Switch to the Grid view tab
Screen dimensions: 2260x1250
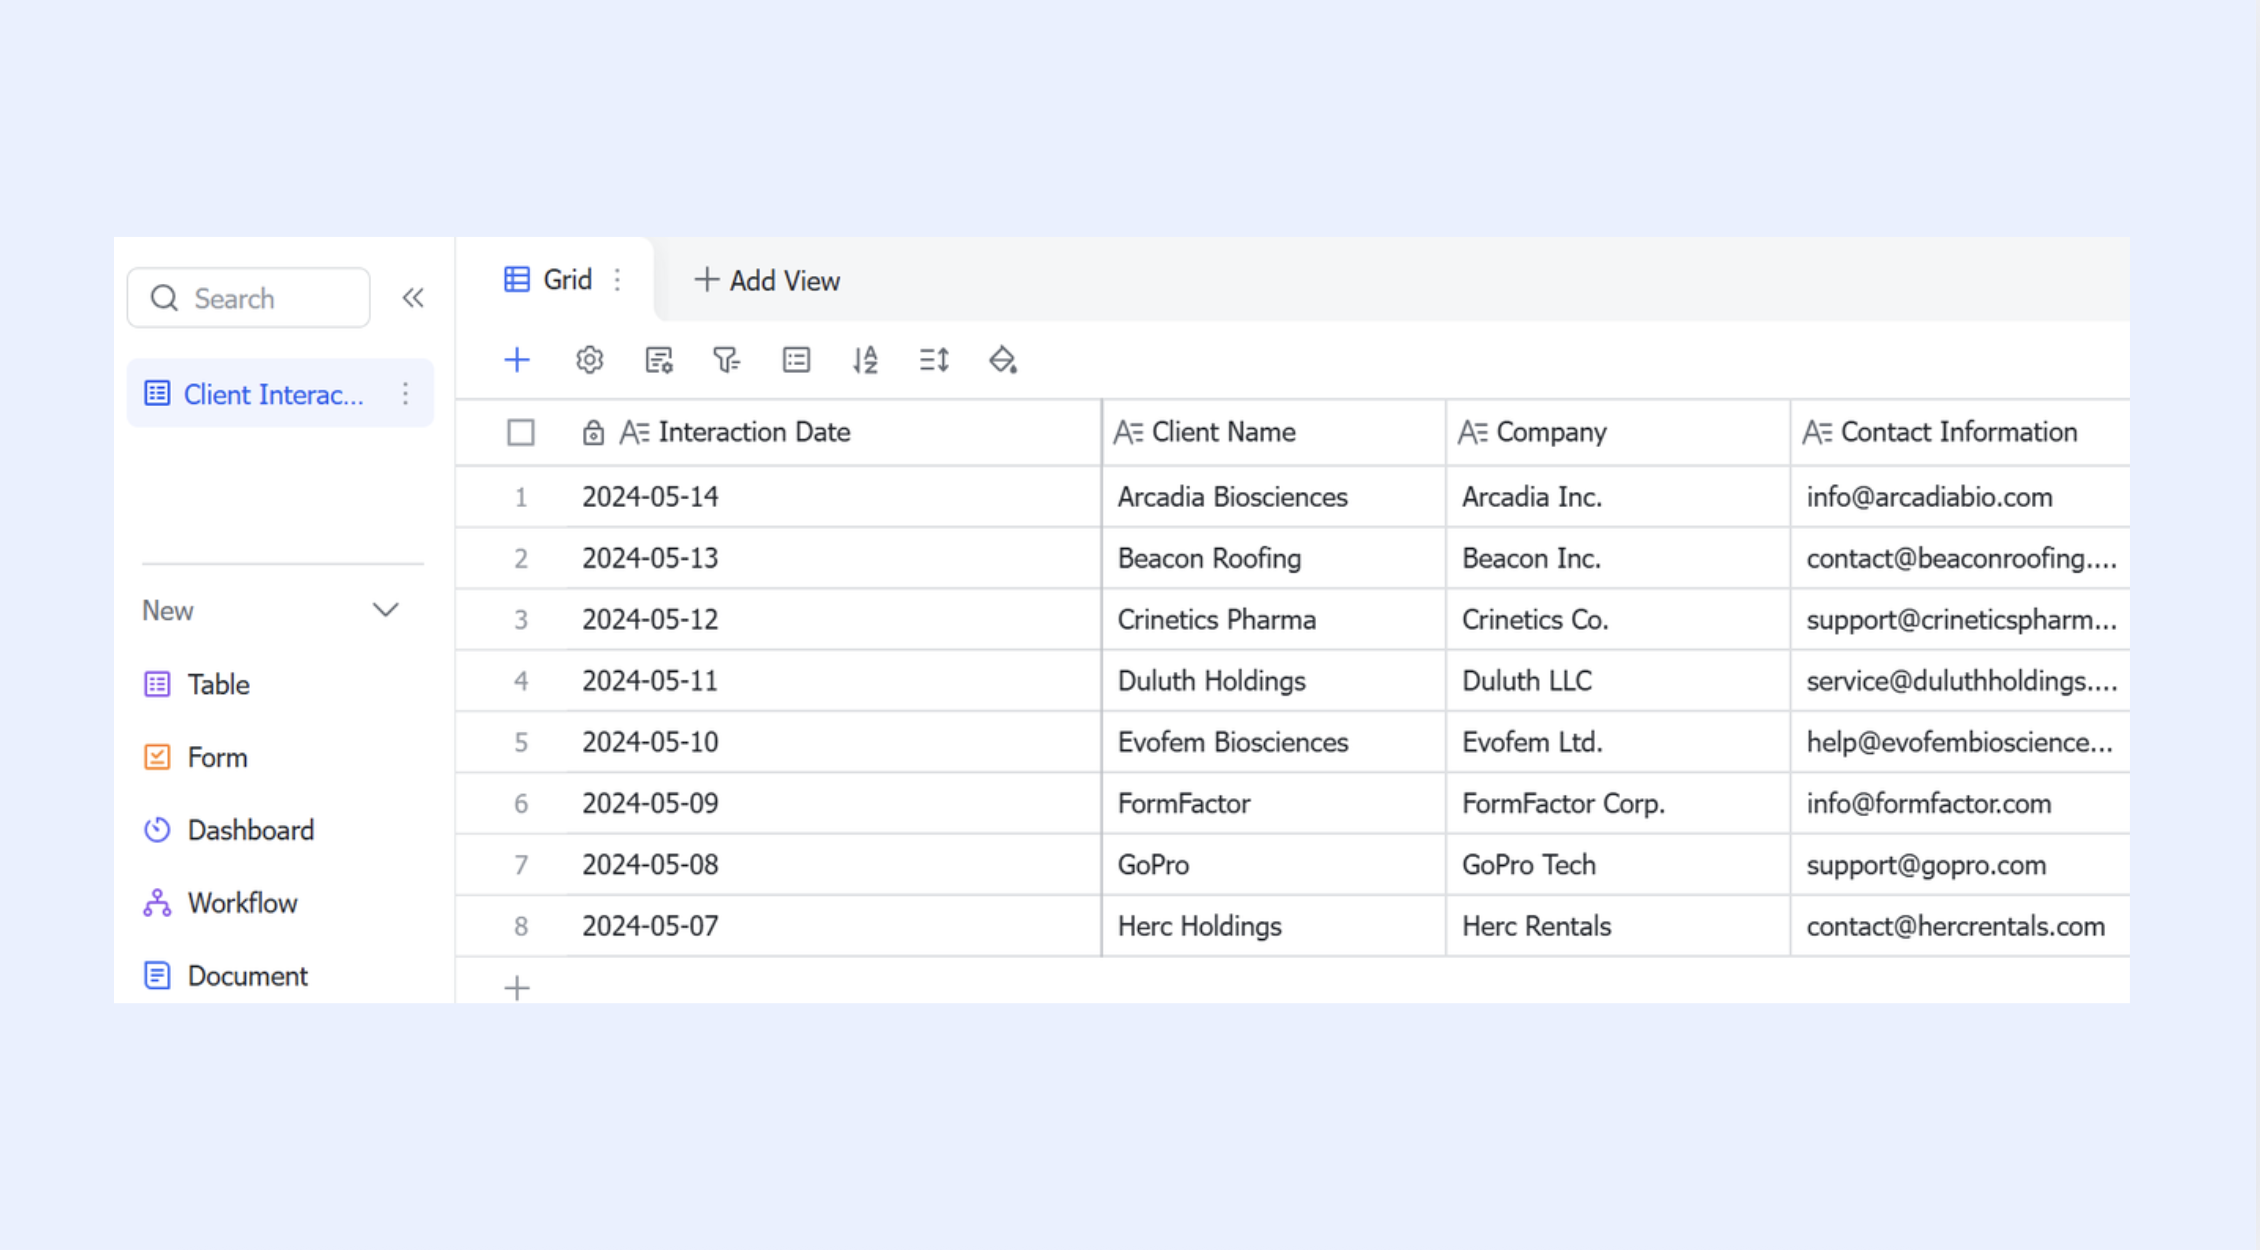pos(555,280)
